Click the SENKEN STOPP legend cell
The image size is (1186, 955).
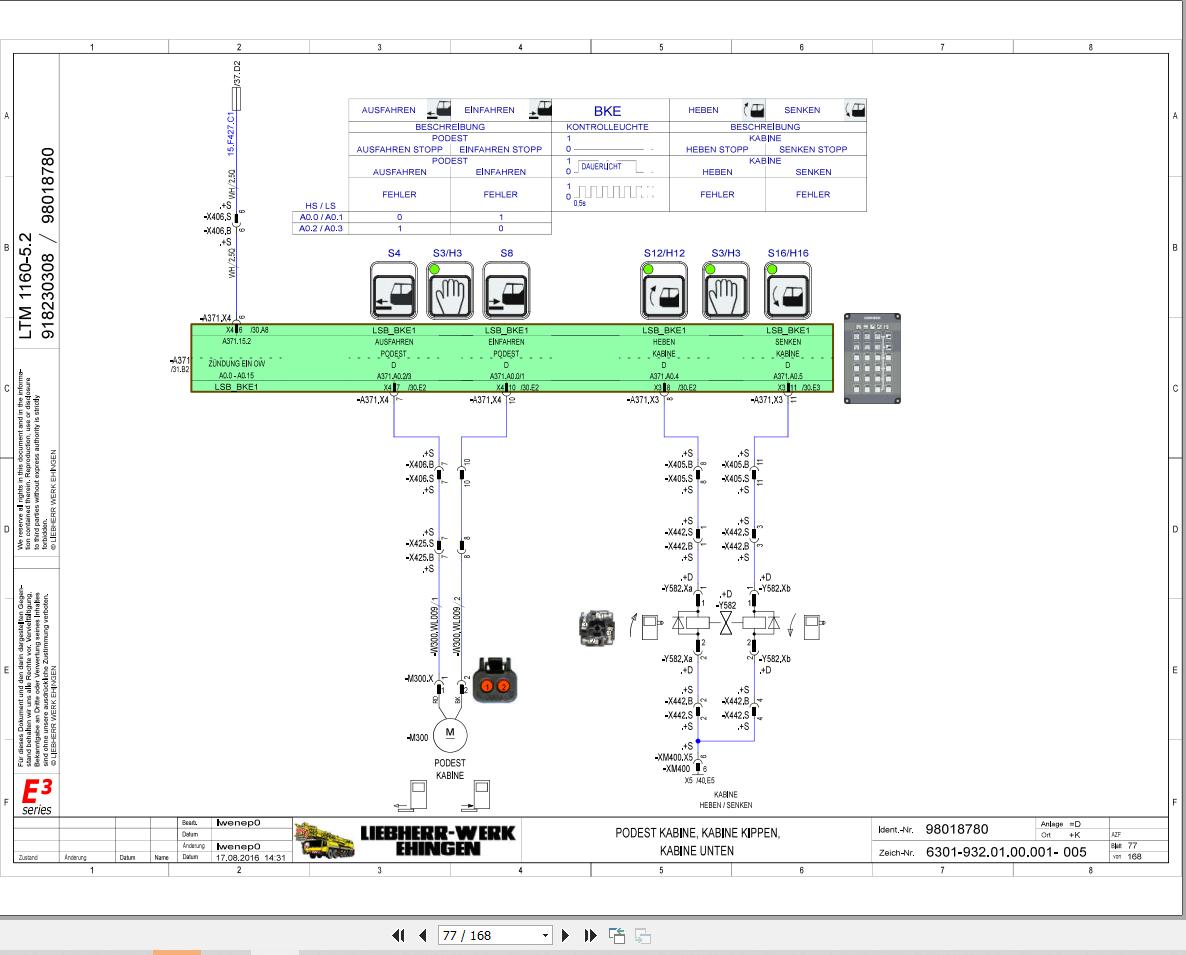click(813, 150)
